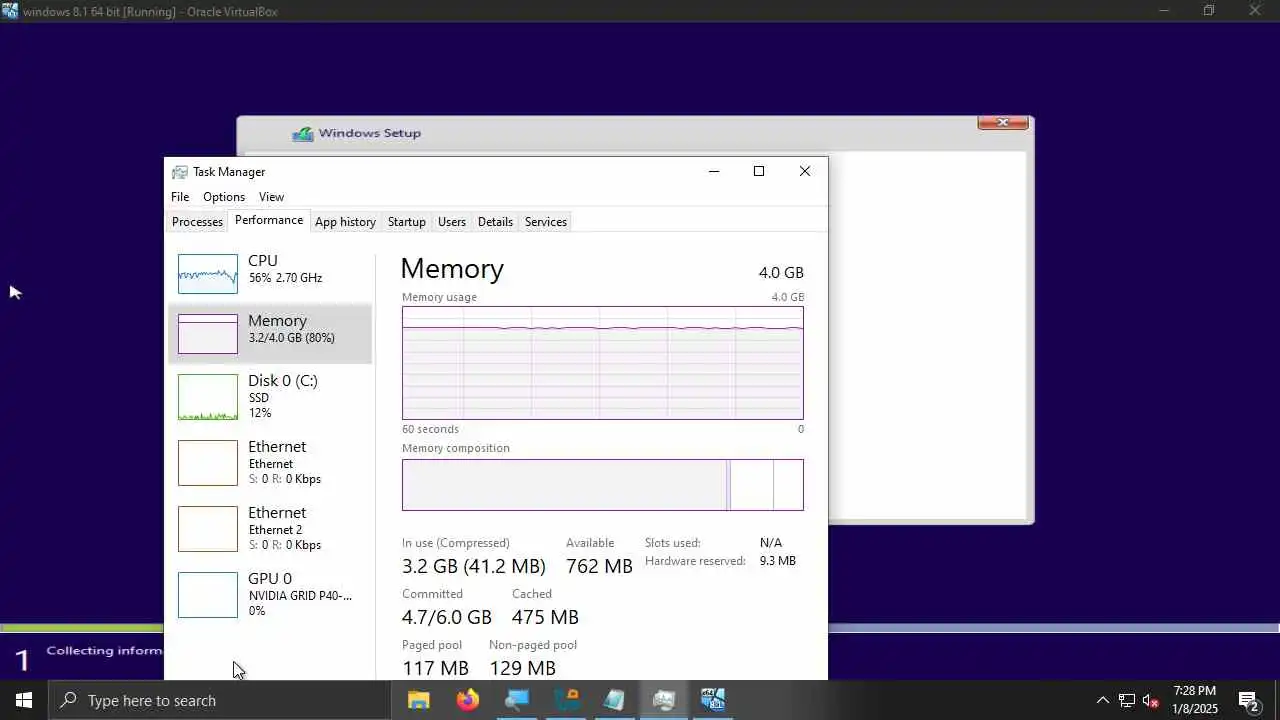This screenshot has width=1280, height=720.
Task: Click the Disk 0 SSD label
Action: coord(259,398)
